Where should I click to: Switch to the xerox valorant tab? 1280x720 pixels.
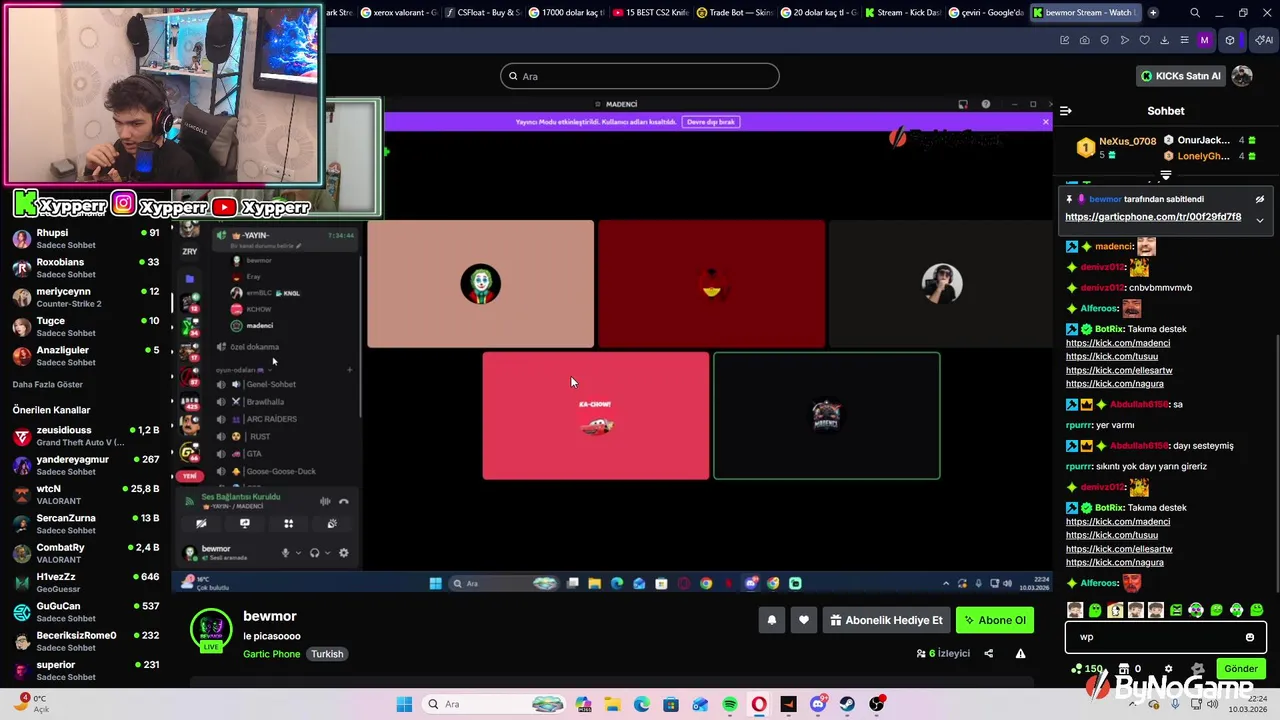[398, 13]
